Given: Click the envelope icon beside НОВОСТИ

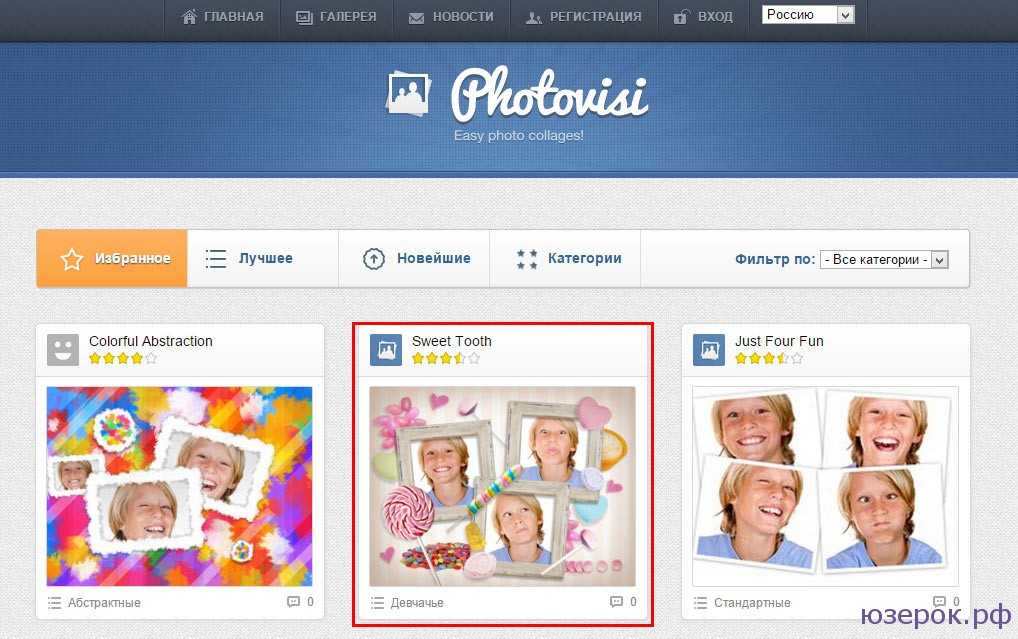Looking at the screenshot, I should tap(416, 18).
